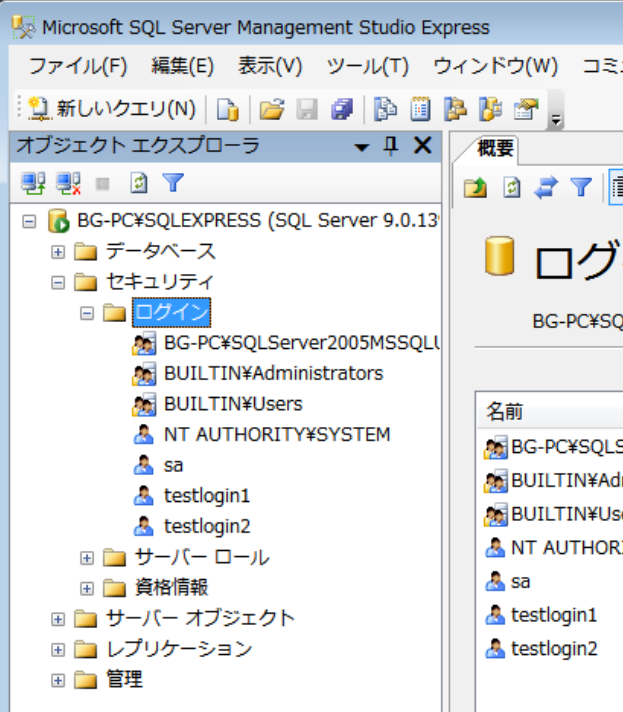The image size is (623, 712).
Task: Click the Connect icon in Object Explorer toolbar
Action: click(33, 183)
